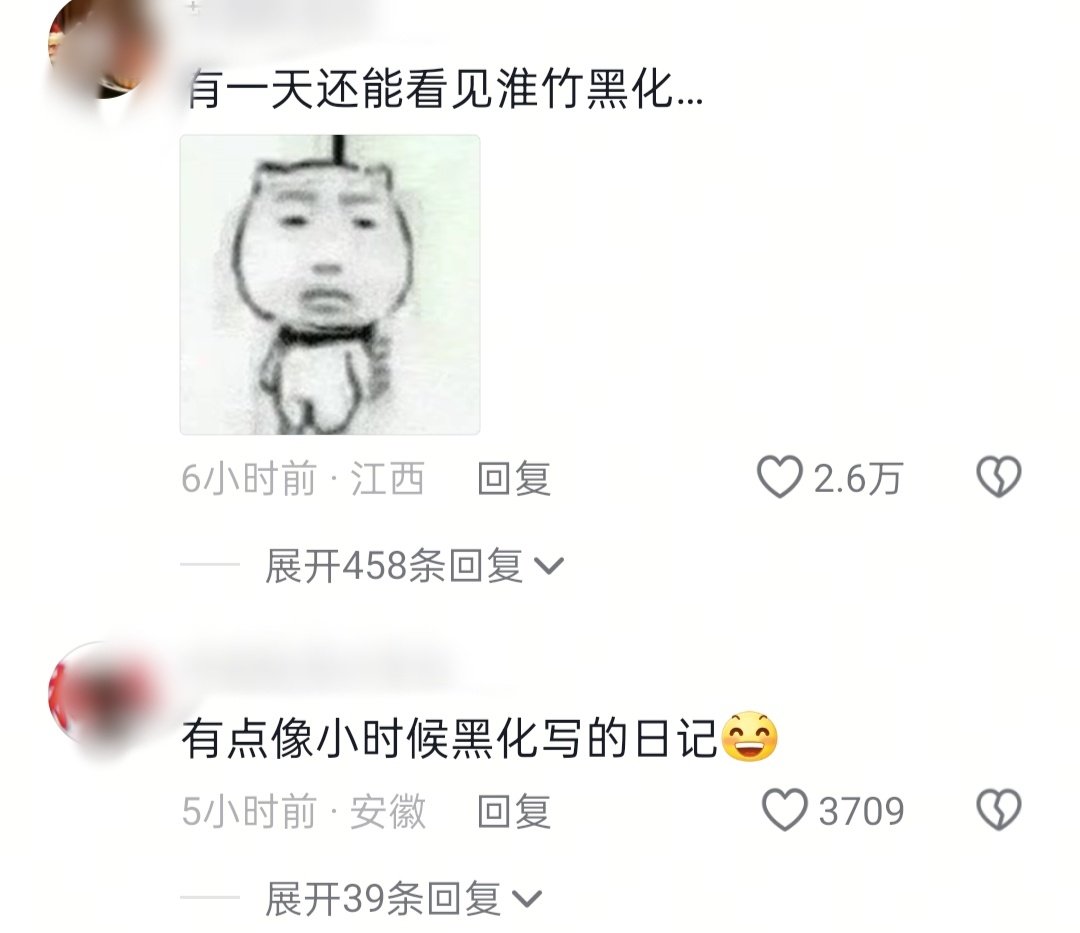Image resolution: width=1080 pixels, height=933 pixels.
Task: Tap the 2.6万 like count number
Action: (858, 479)
